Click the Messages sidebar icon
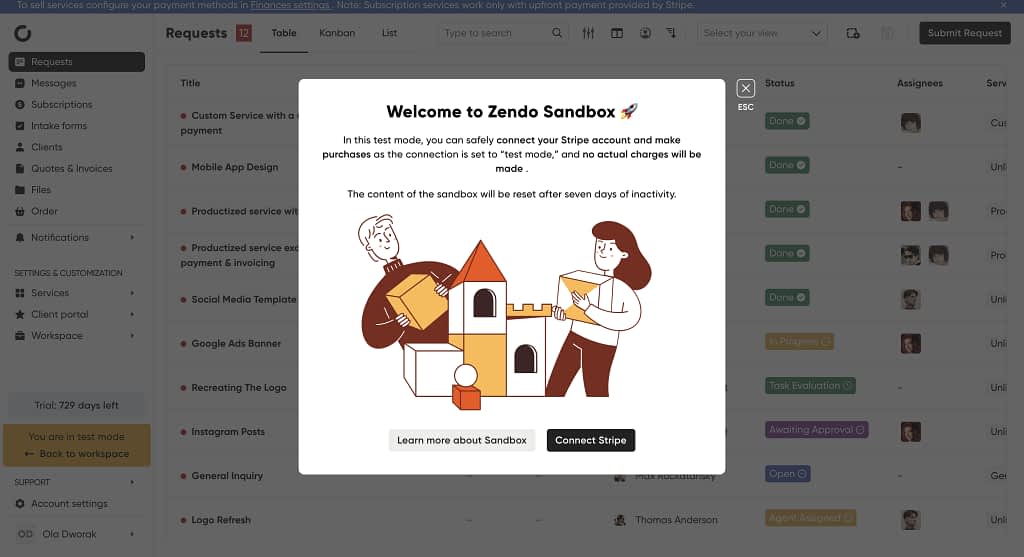This screenshot has height=557, width=1024. coord(20,83)
